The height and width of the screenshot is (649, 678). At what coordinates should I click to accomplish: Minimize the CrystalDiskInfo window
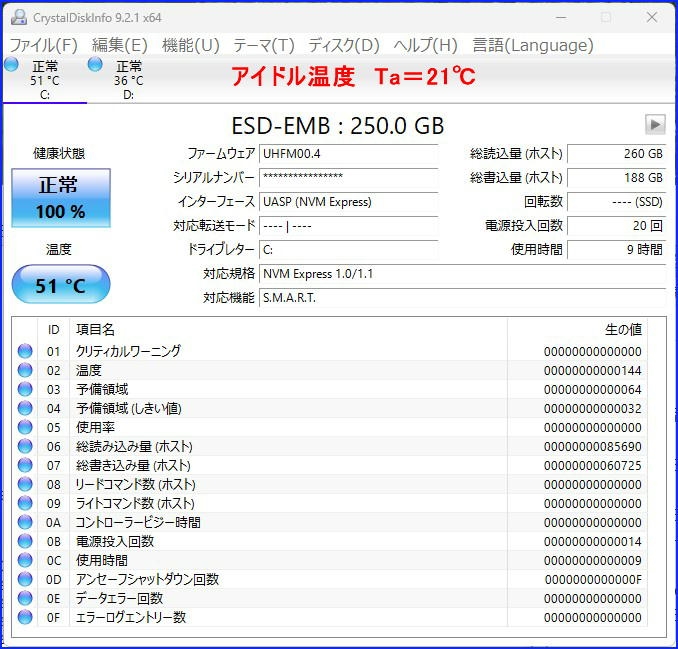[561, 17]
